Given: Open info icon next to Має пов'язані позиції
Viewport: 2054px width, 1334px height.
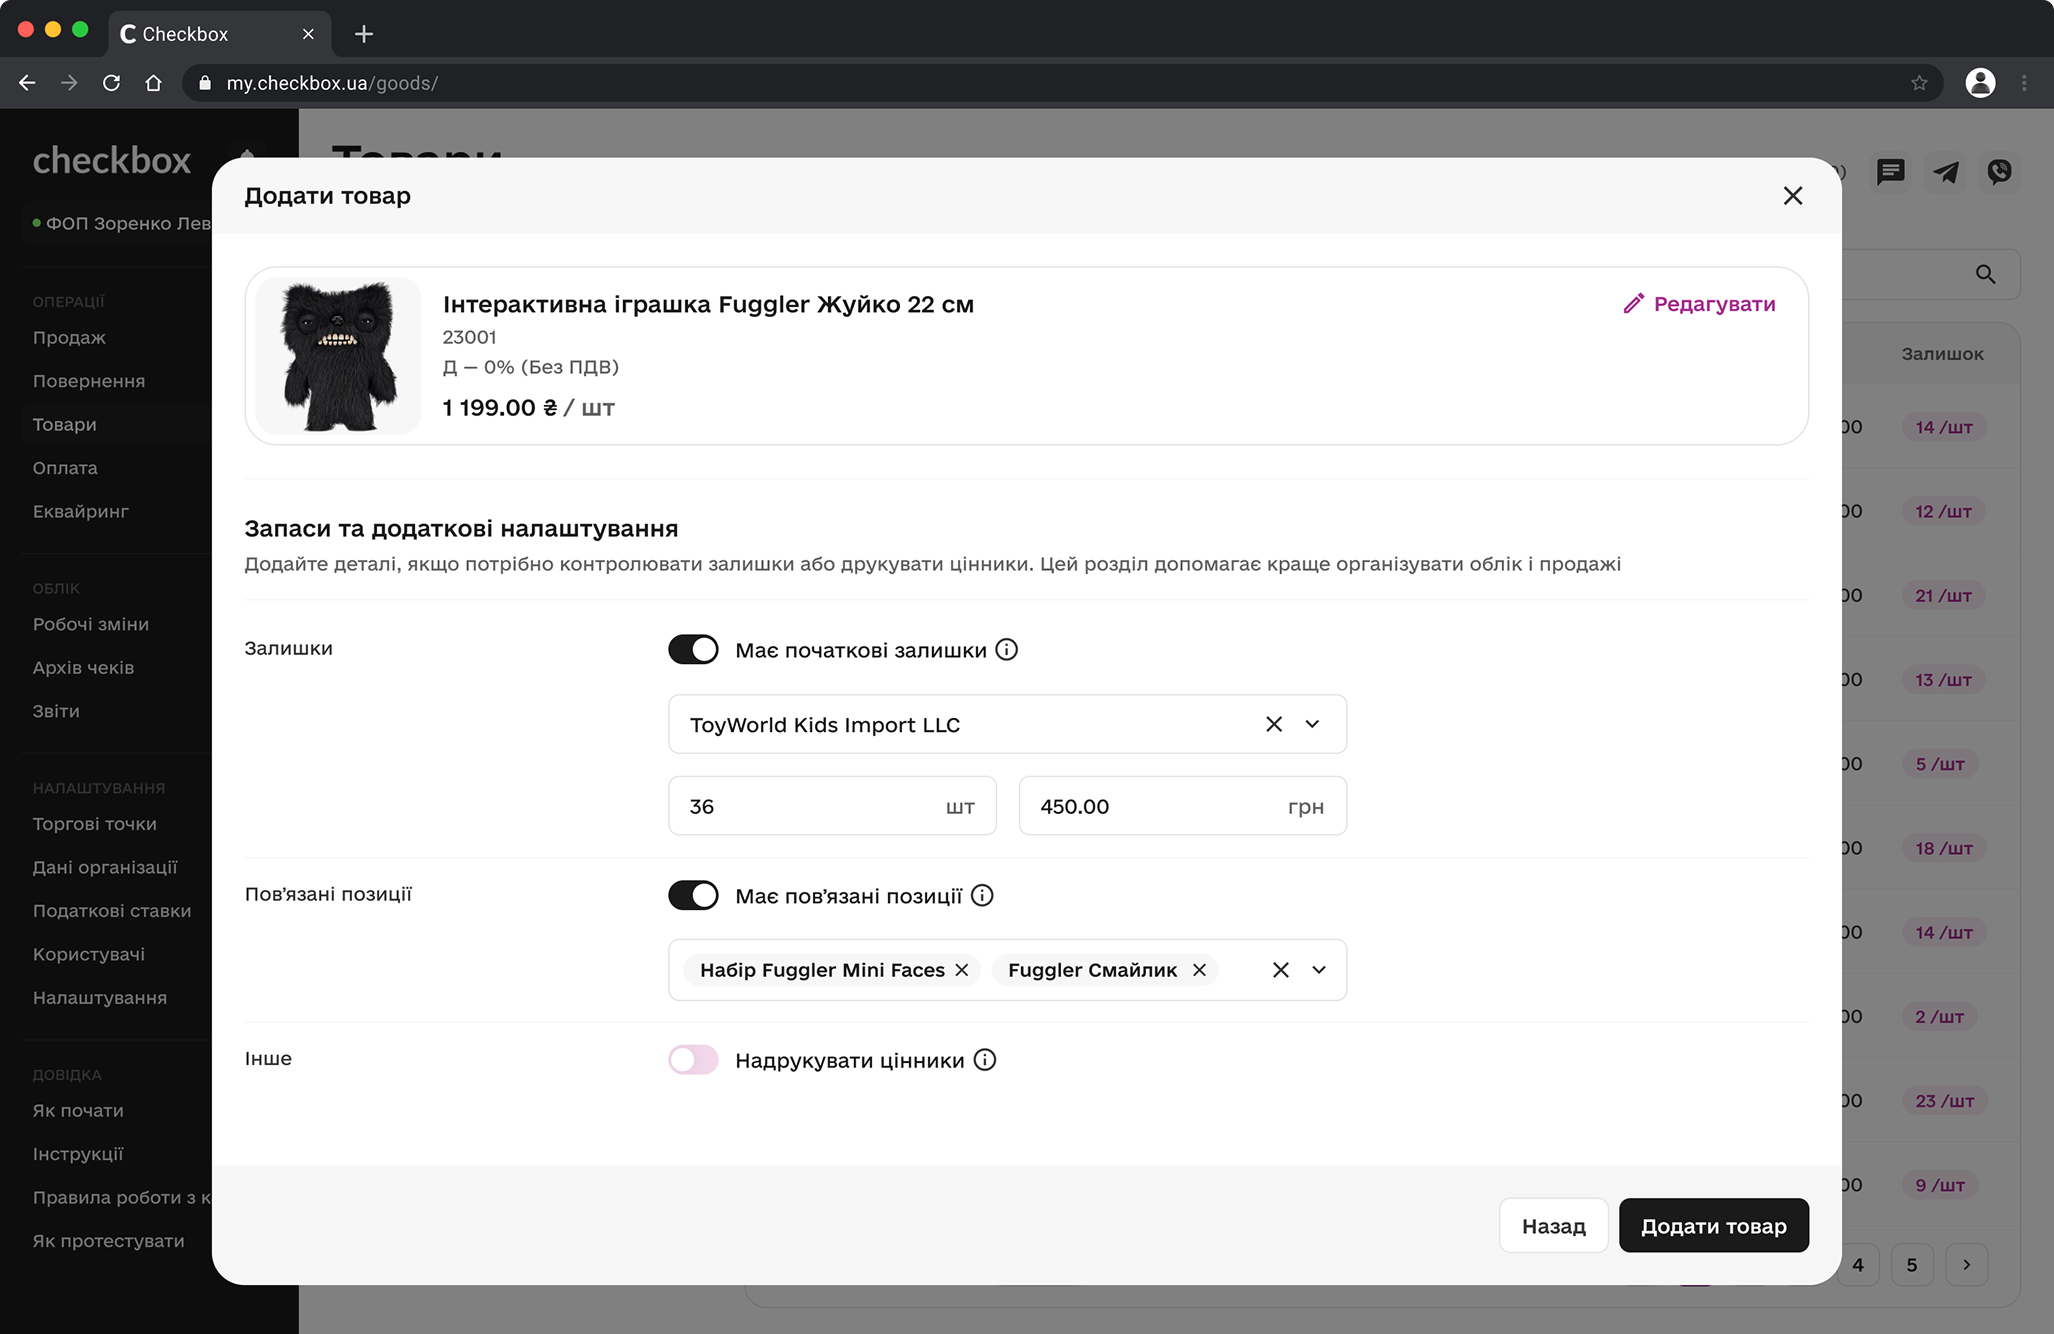Looking at the screenshot, I should (983, 896).
